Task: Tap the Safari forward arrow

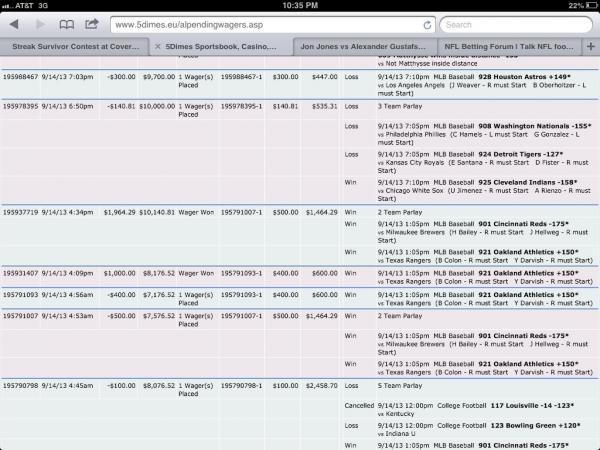Action: point(40,23)
